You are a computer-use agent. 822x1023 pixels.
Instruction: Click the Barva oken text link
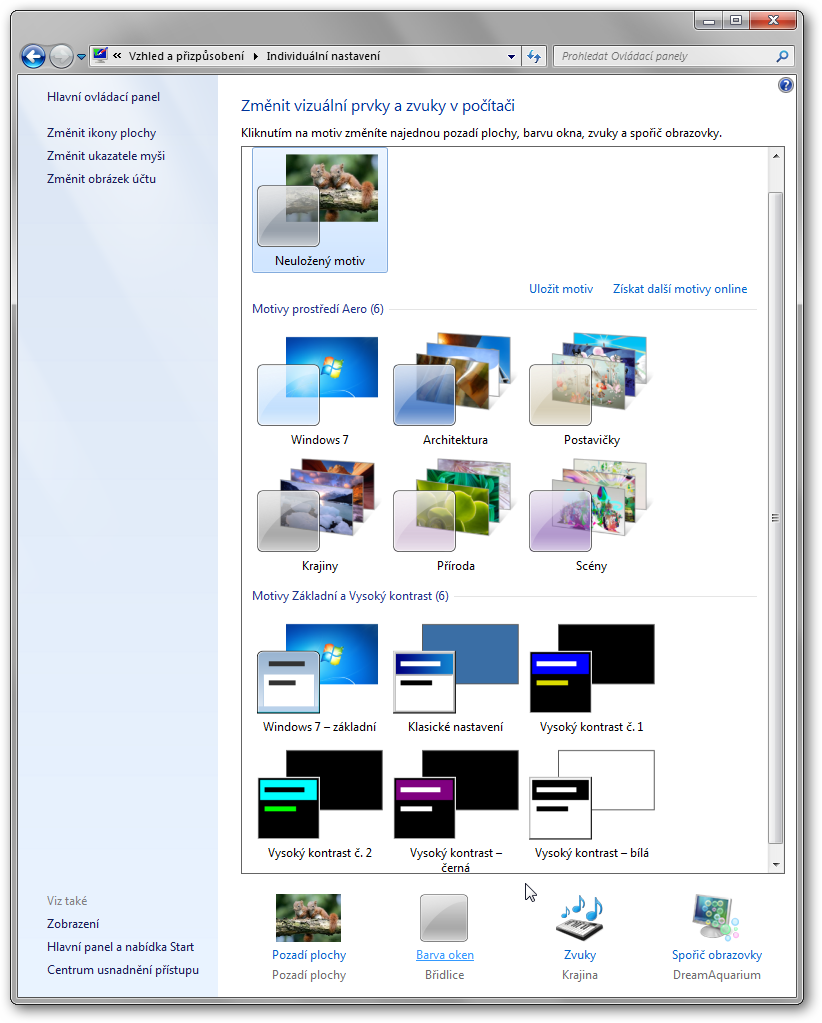(x=444, y=955)
